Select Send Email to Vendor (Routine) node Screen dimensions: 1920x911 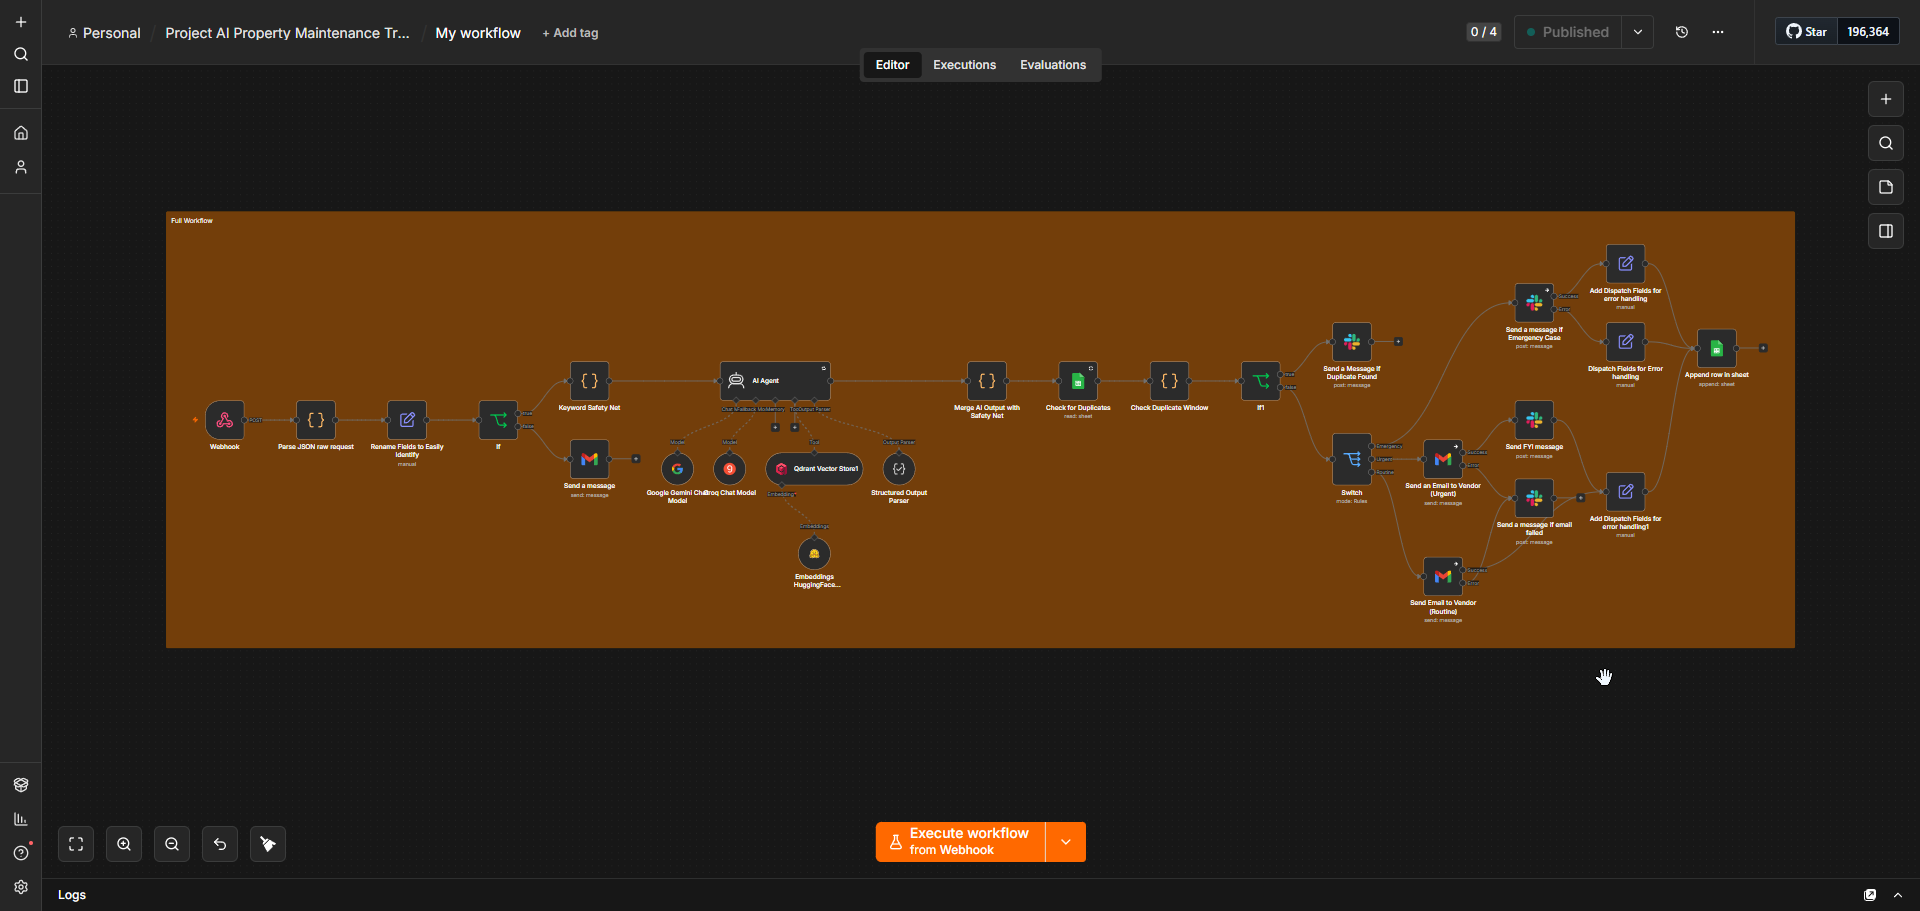click(1443, 576)
